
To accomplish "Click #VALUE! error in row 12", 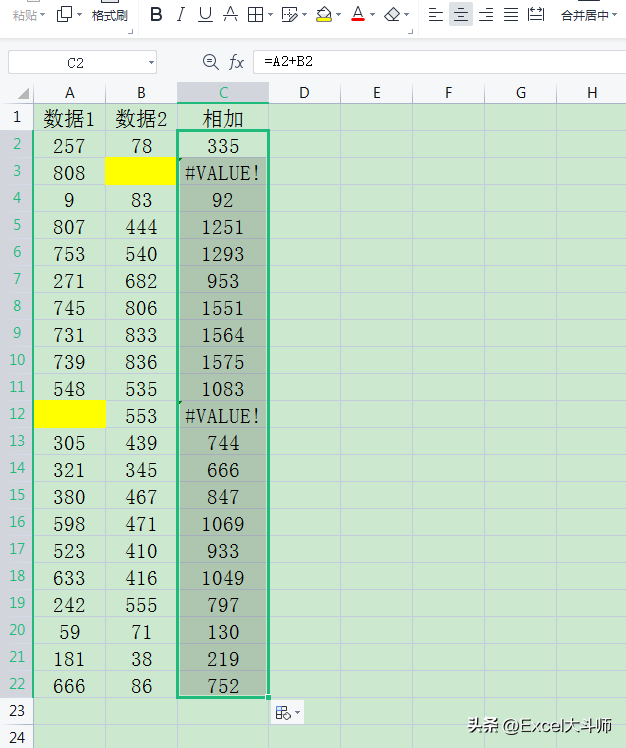I will [x=223, y=415].
